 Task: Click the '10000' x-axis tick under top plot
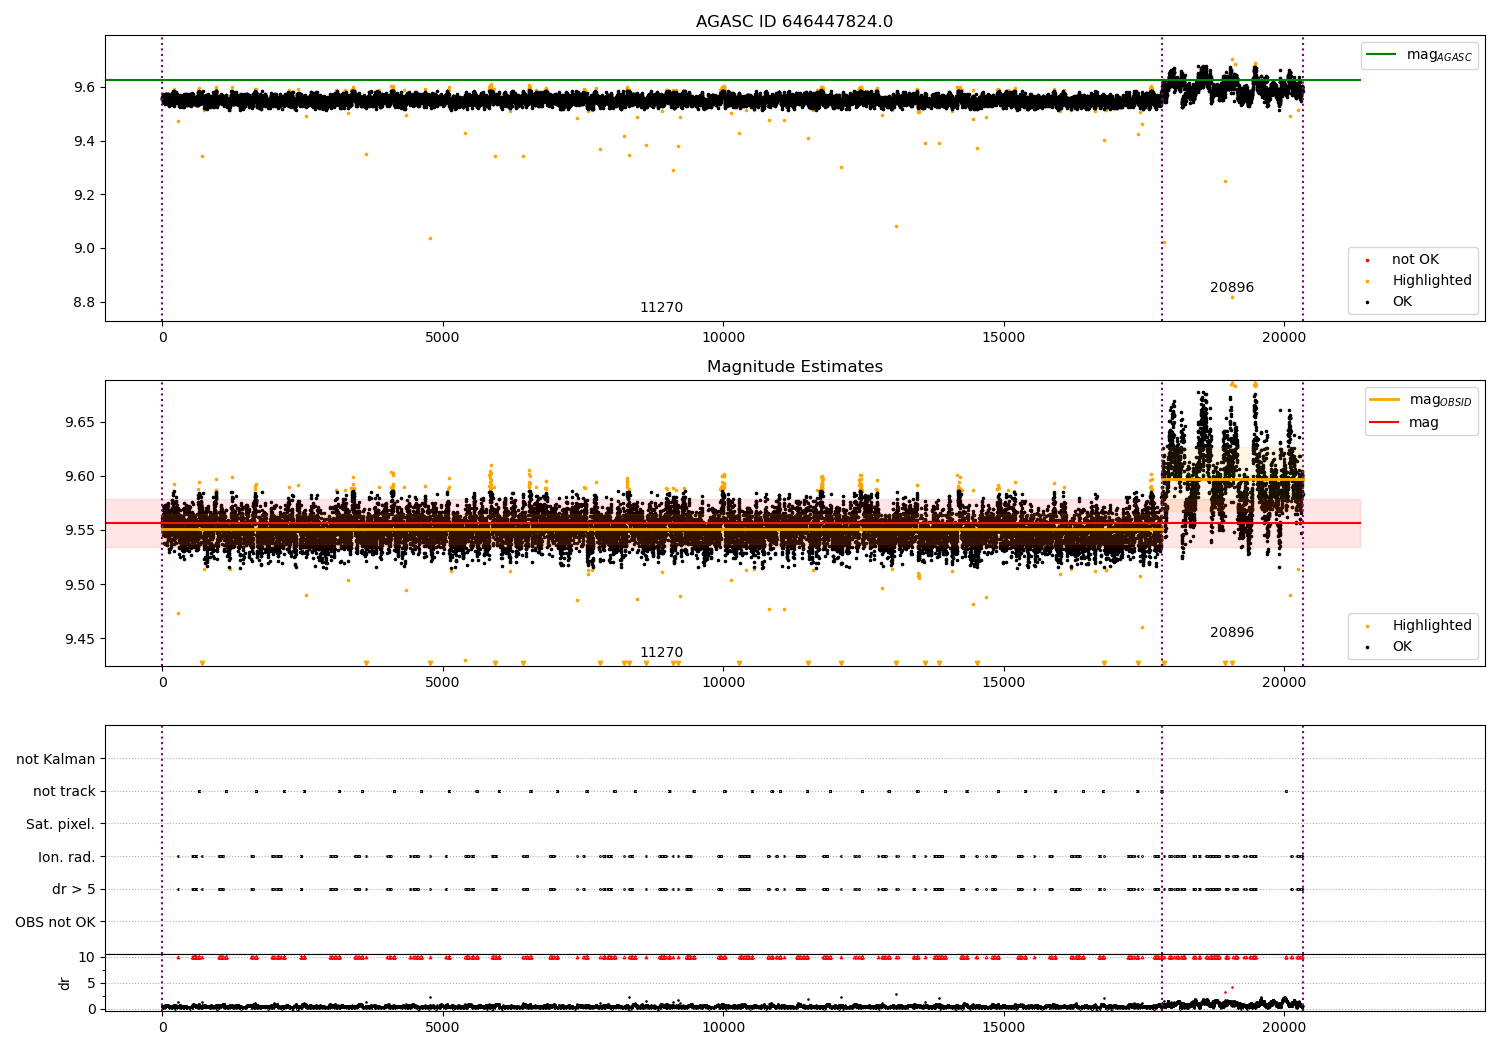(723, 338)
